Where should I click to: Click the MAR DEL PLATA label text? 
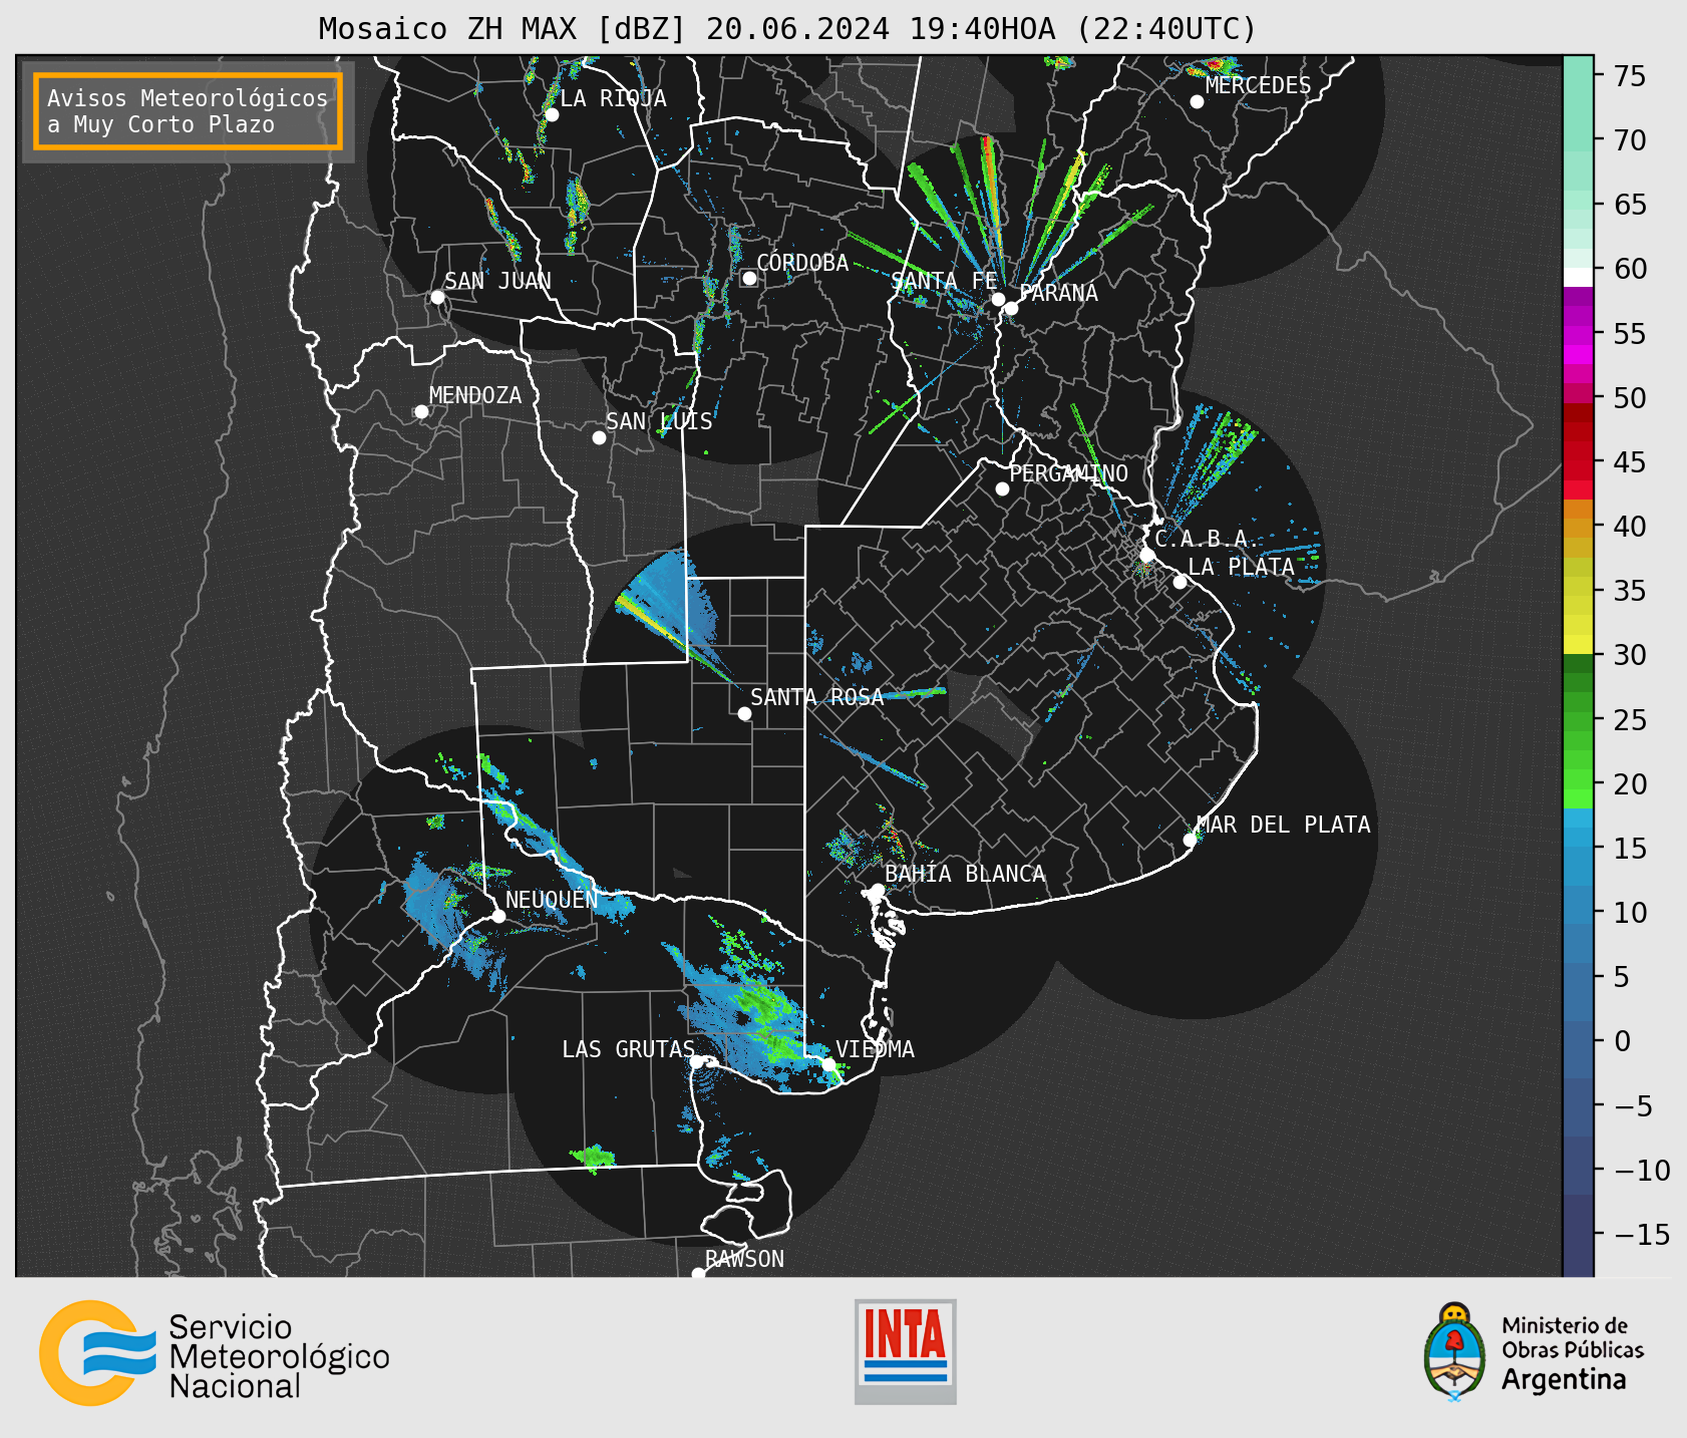coord(1283,825)
